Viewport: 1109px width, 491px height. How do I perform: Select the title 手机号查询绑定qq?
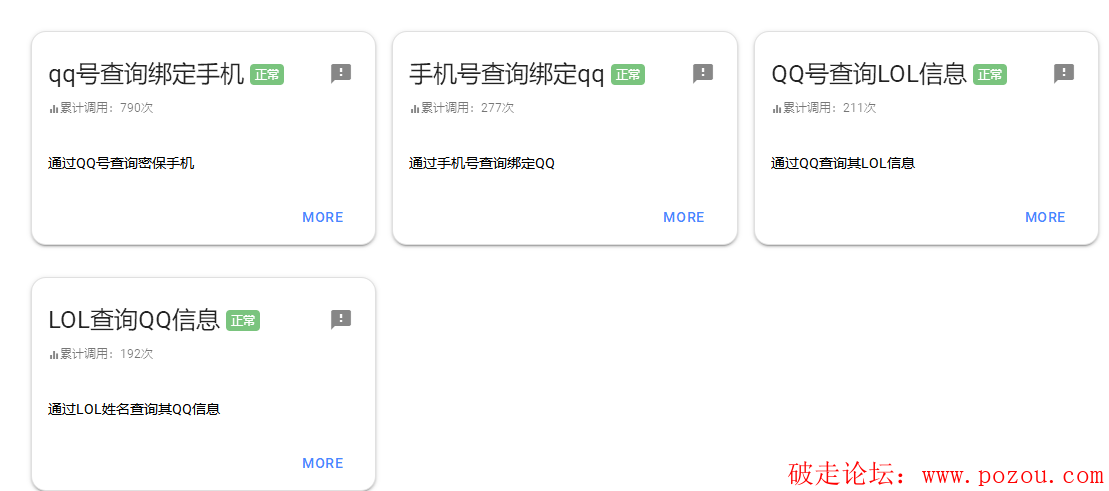pos(507,74)
